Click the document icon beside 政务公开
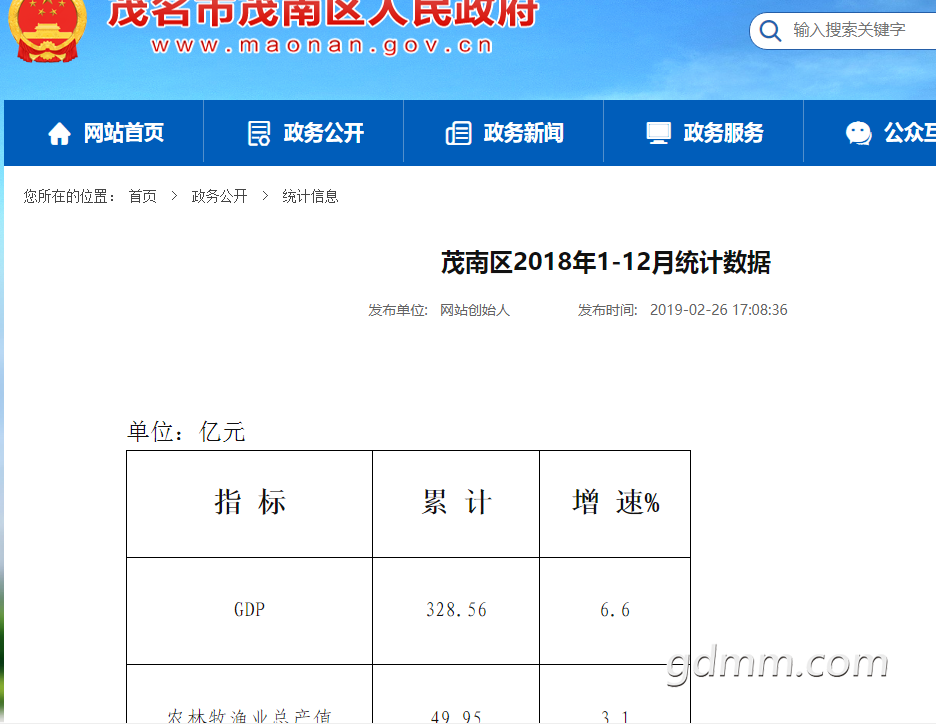 [259, 133]
